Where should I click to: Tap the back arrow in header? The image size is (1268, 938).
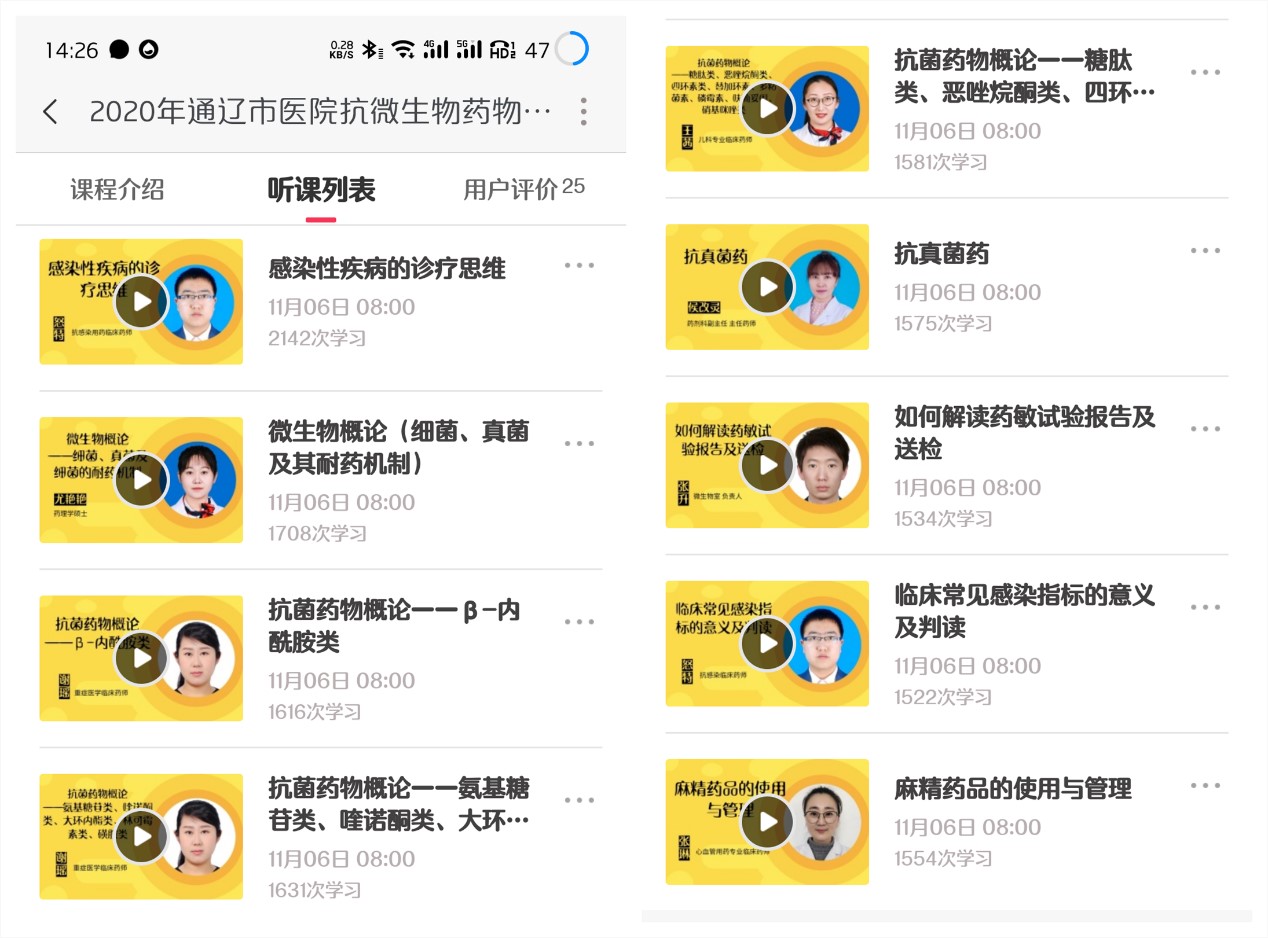pos(50,111)
